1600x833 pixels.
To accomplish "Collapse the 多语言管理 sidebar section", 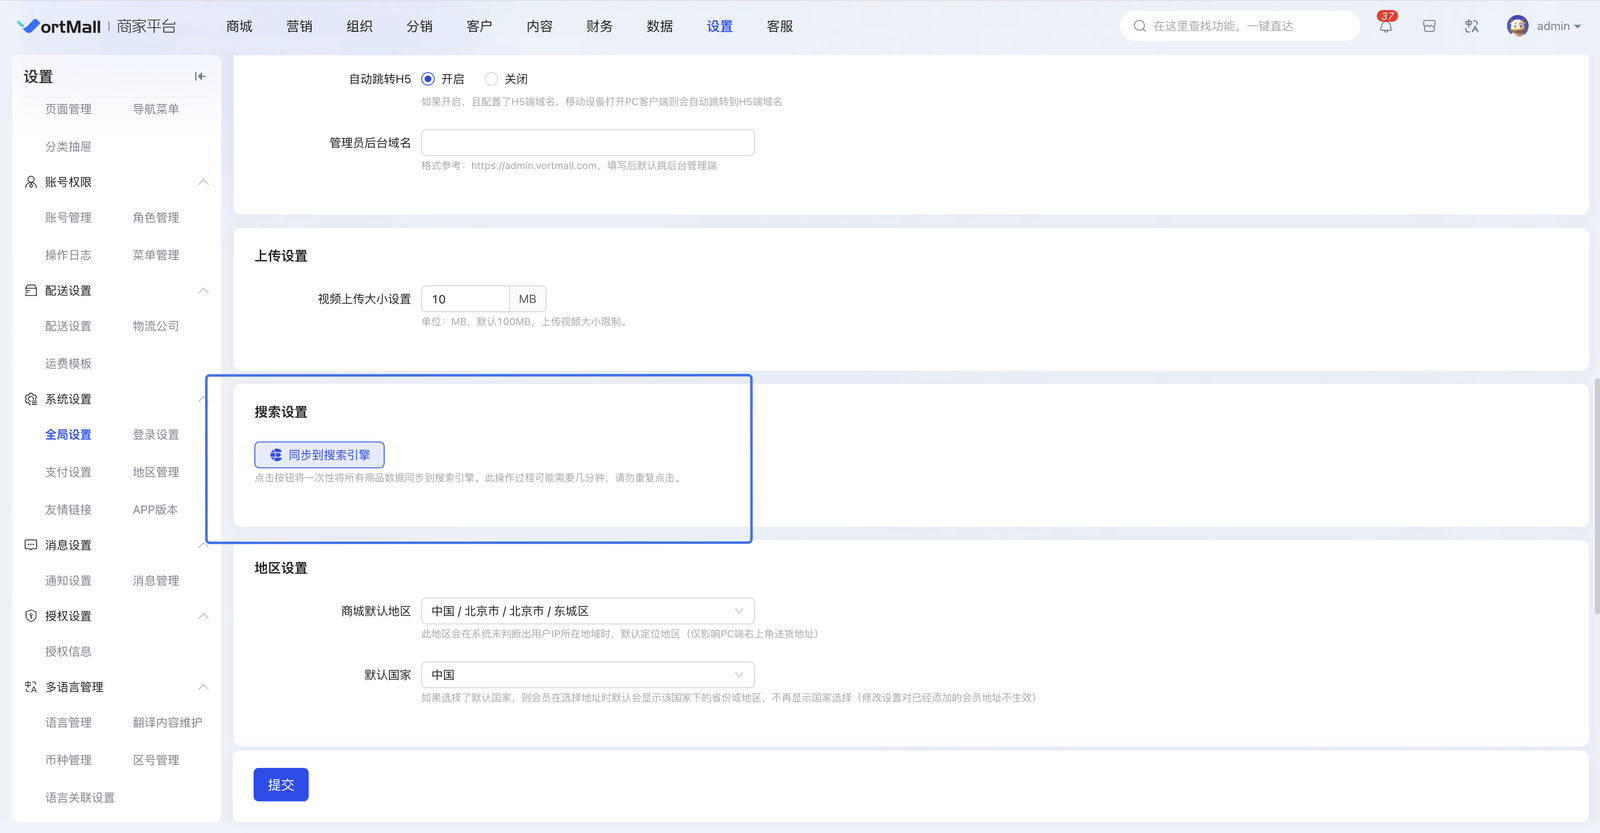I will [203, 687].
